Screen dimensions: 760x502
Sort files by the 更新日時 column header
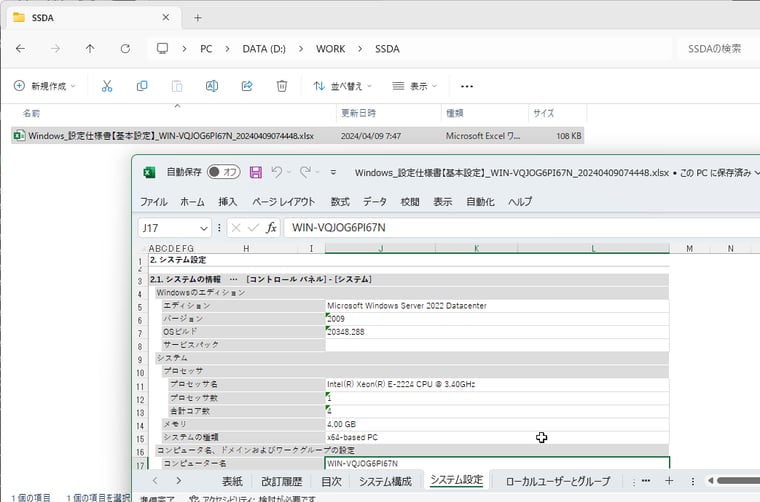click(x=388, y=113)
